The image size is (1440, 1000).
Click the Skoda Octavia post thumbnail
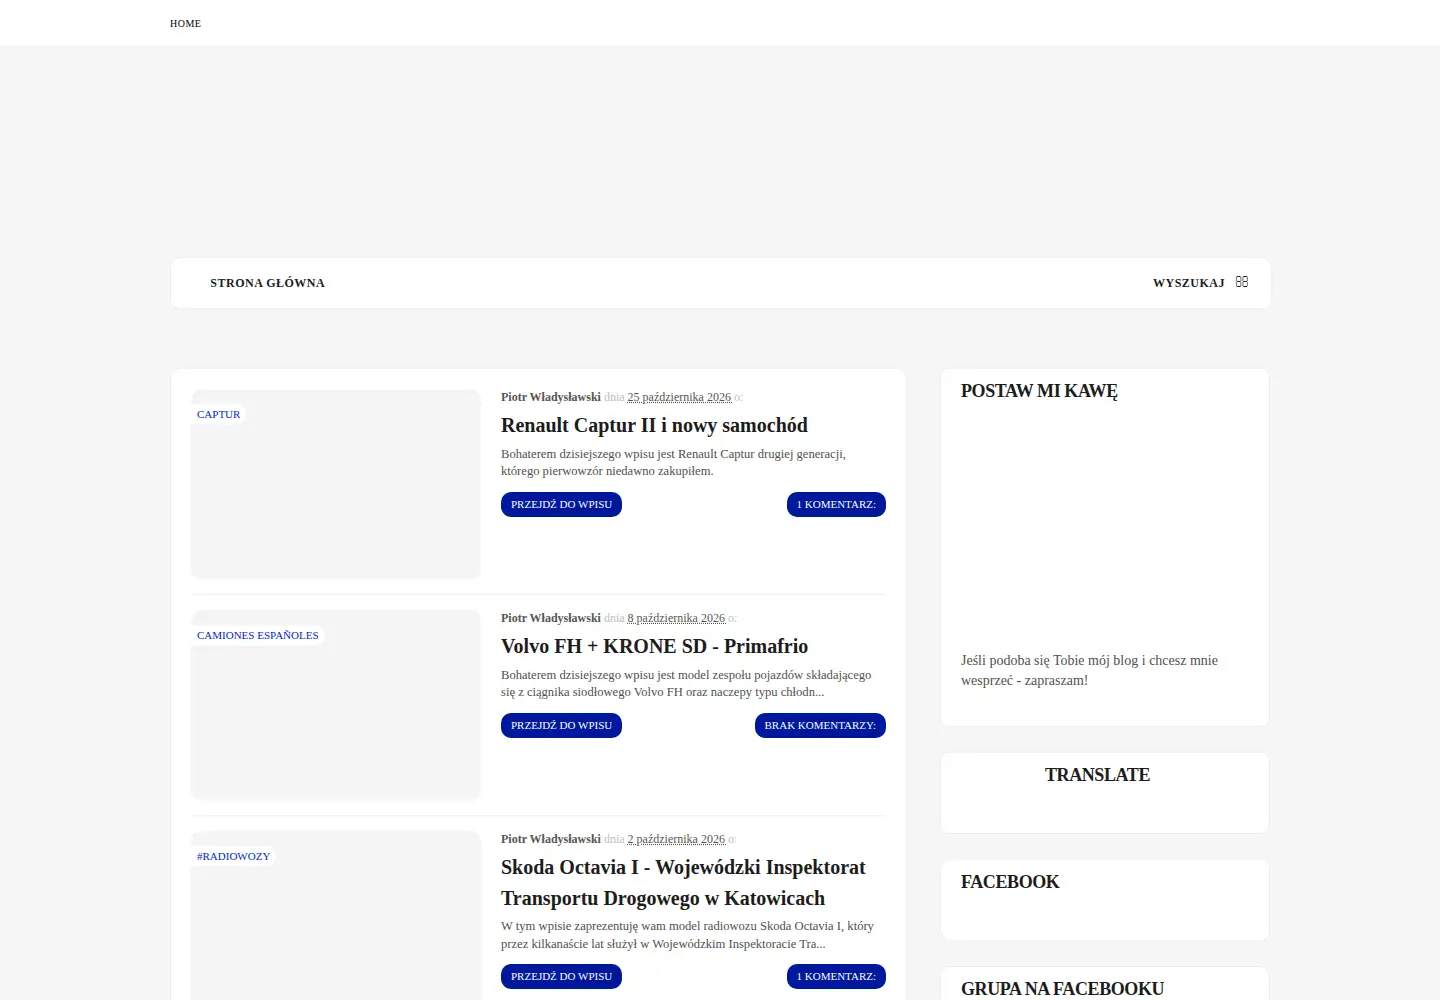336,915
